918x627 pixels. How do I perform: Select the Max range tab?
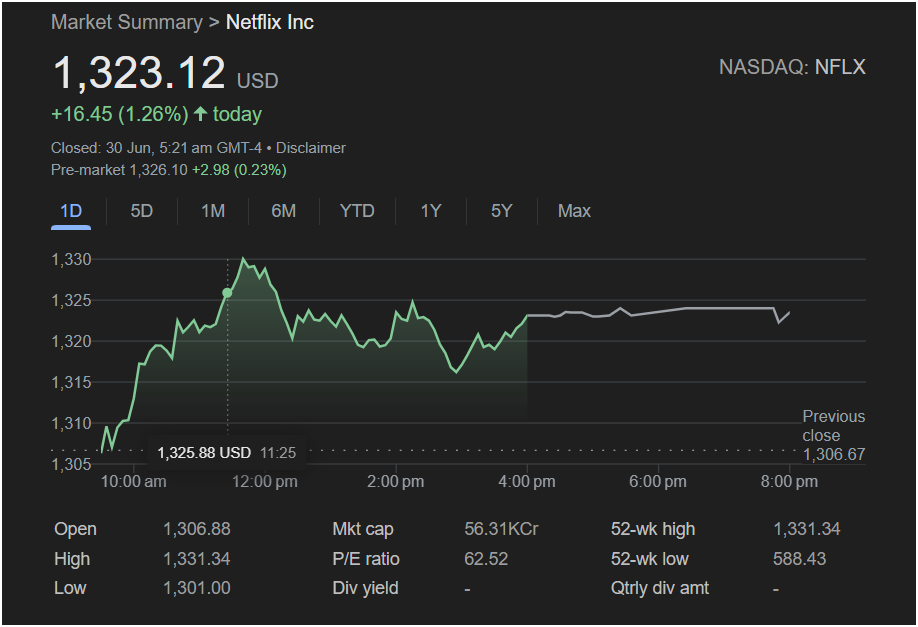574,211
